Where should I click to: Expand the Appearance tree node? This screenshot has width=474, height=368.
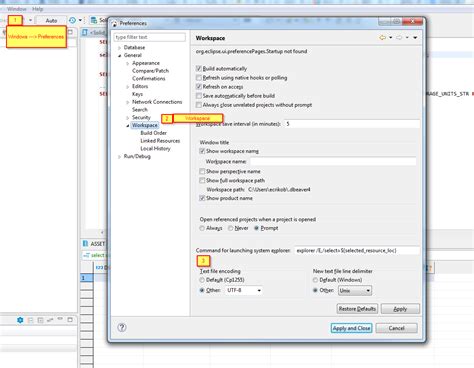128,63
